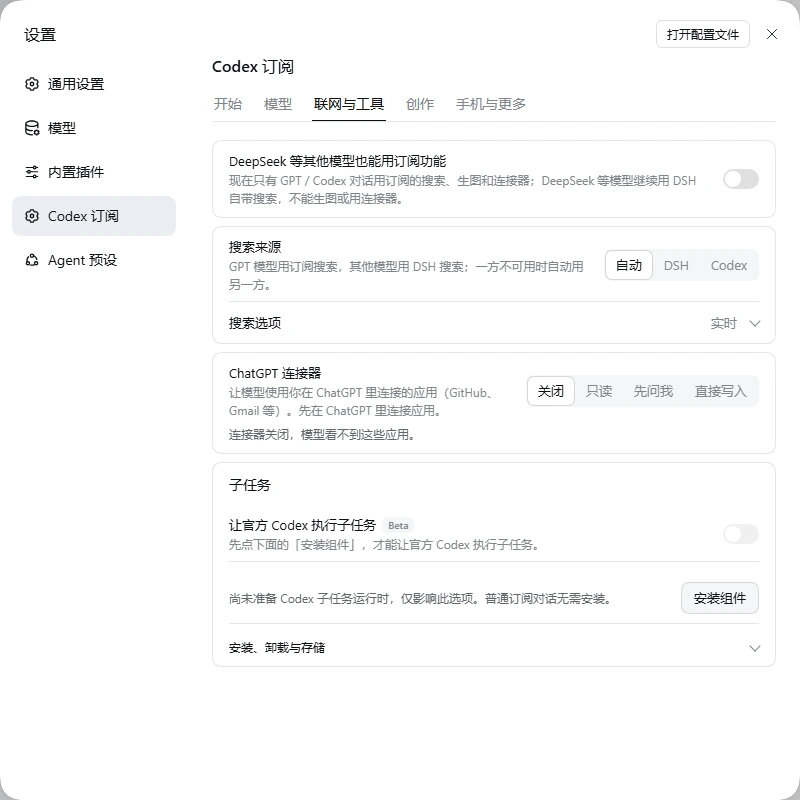Open 通用设置 in the sidebar
The height and width of the screenshot is (800, 800).
[94, 84]
